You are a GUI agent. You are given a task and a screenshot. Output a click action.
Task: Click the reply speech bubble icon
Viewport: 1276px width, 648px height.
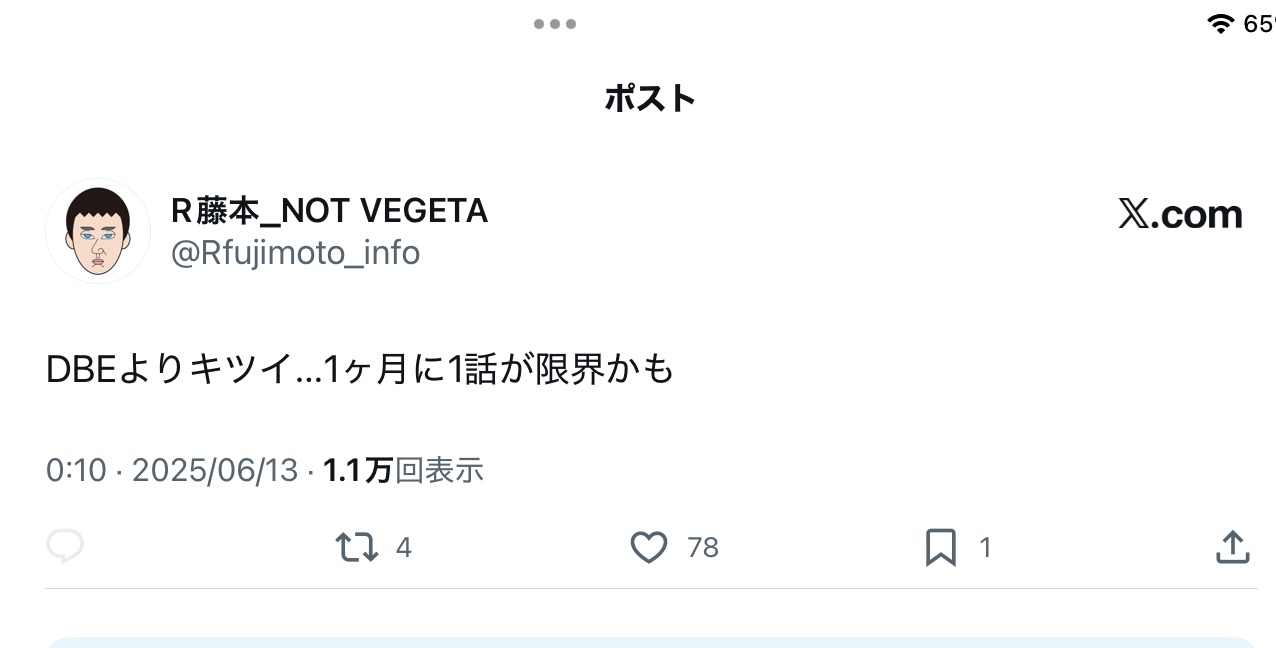(65, 547)
